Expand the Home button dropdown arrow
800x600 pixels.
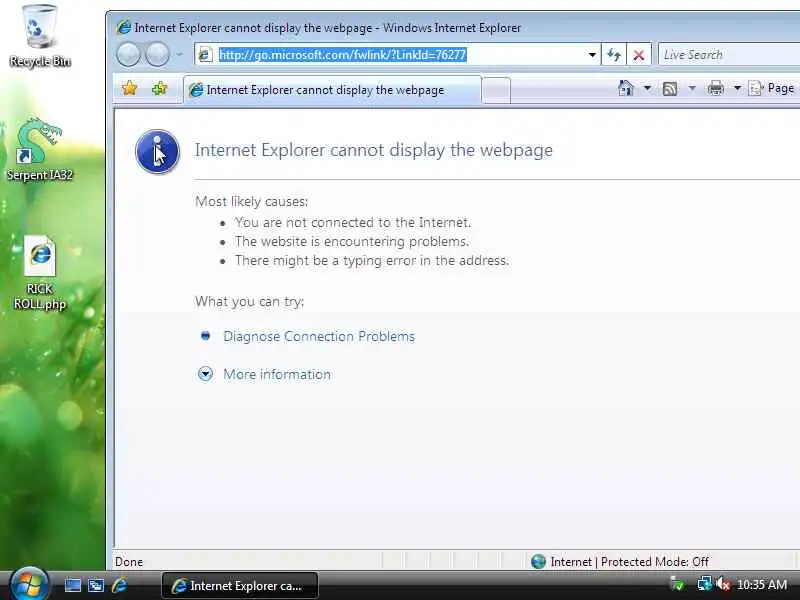[x=647, y=88]
